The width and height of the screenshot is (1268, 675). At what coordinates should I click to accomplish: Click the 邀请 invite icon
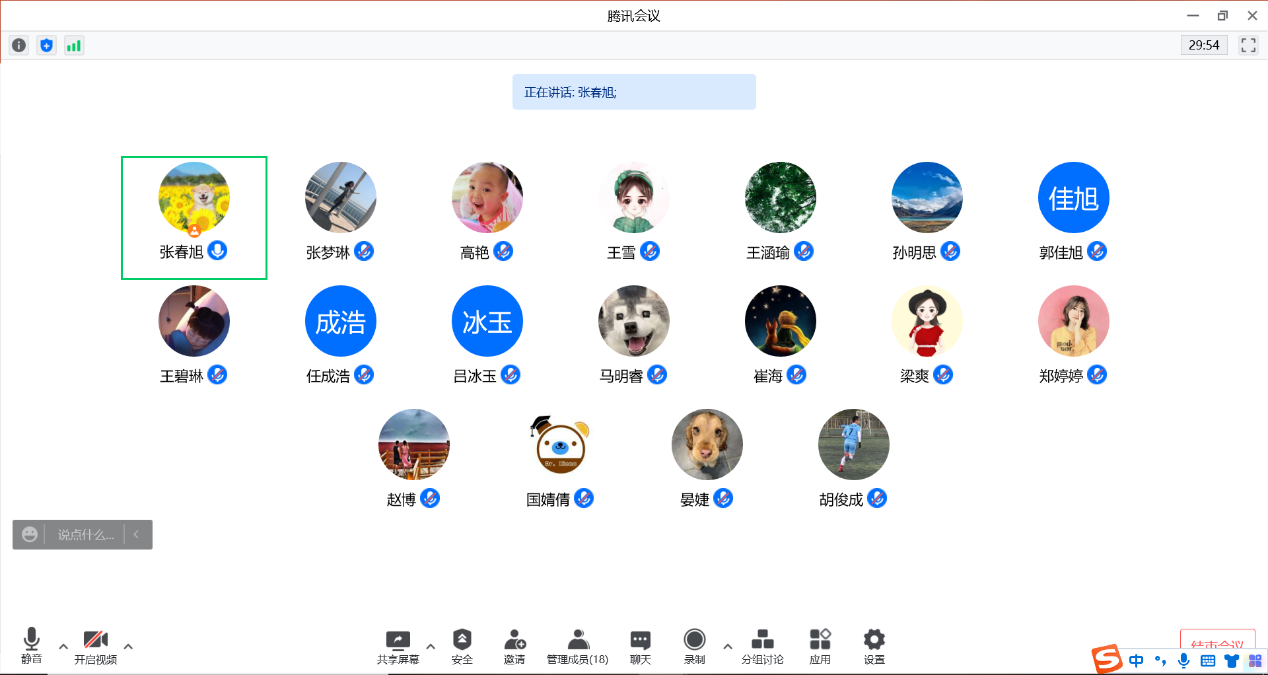(x=515, y=646)
